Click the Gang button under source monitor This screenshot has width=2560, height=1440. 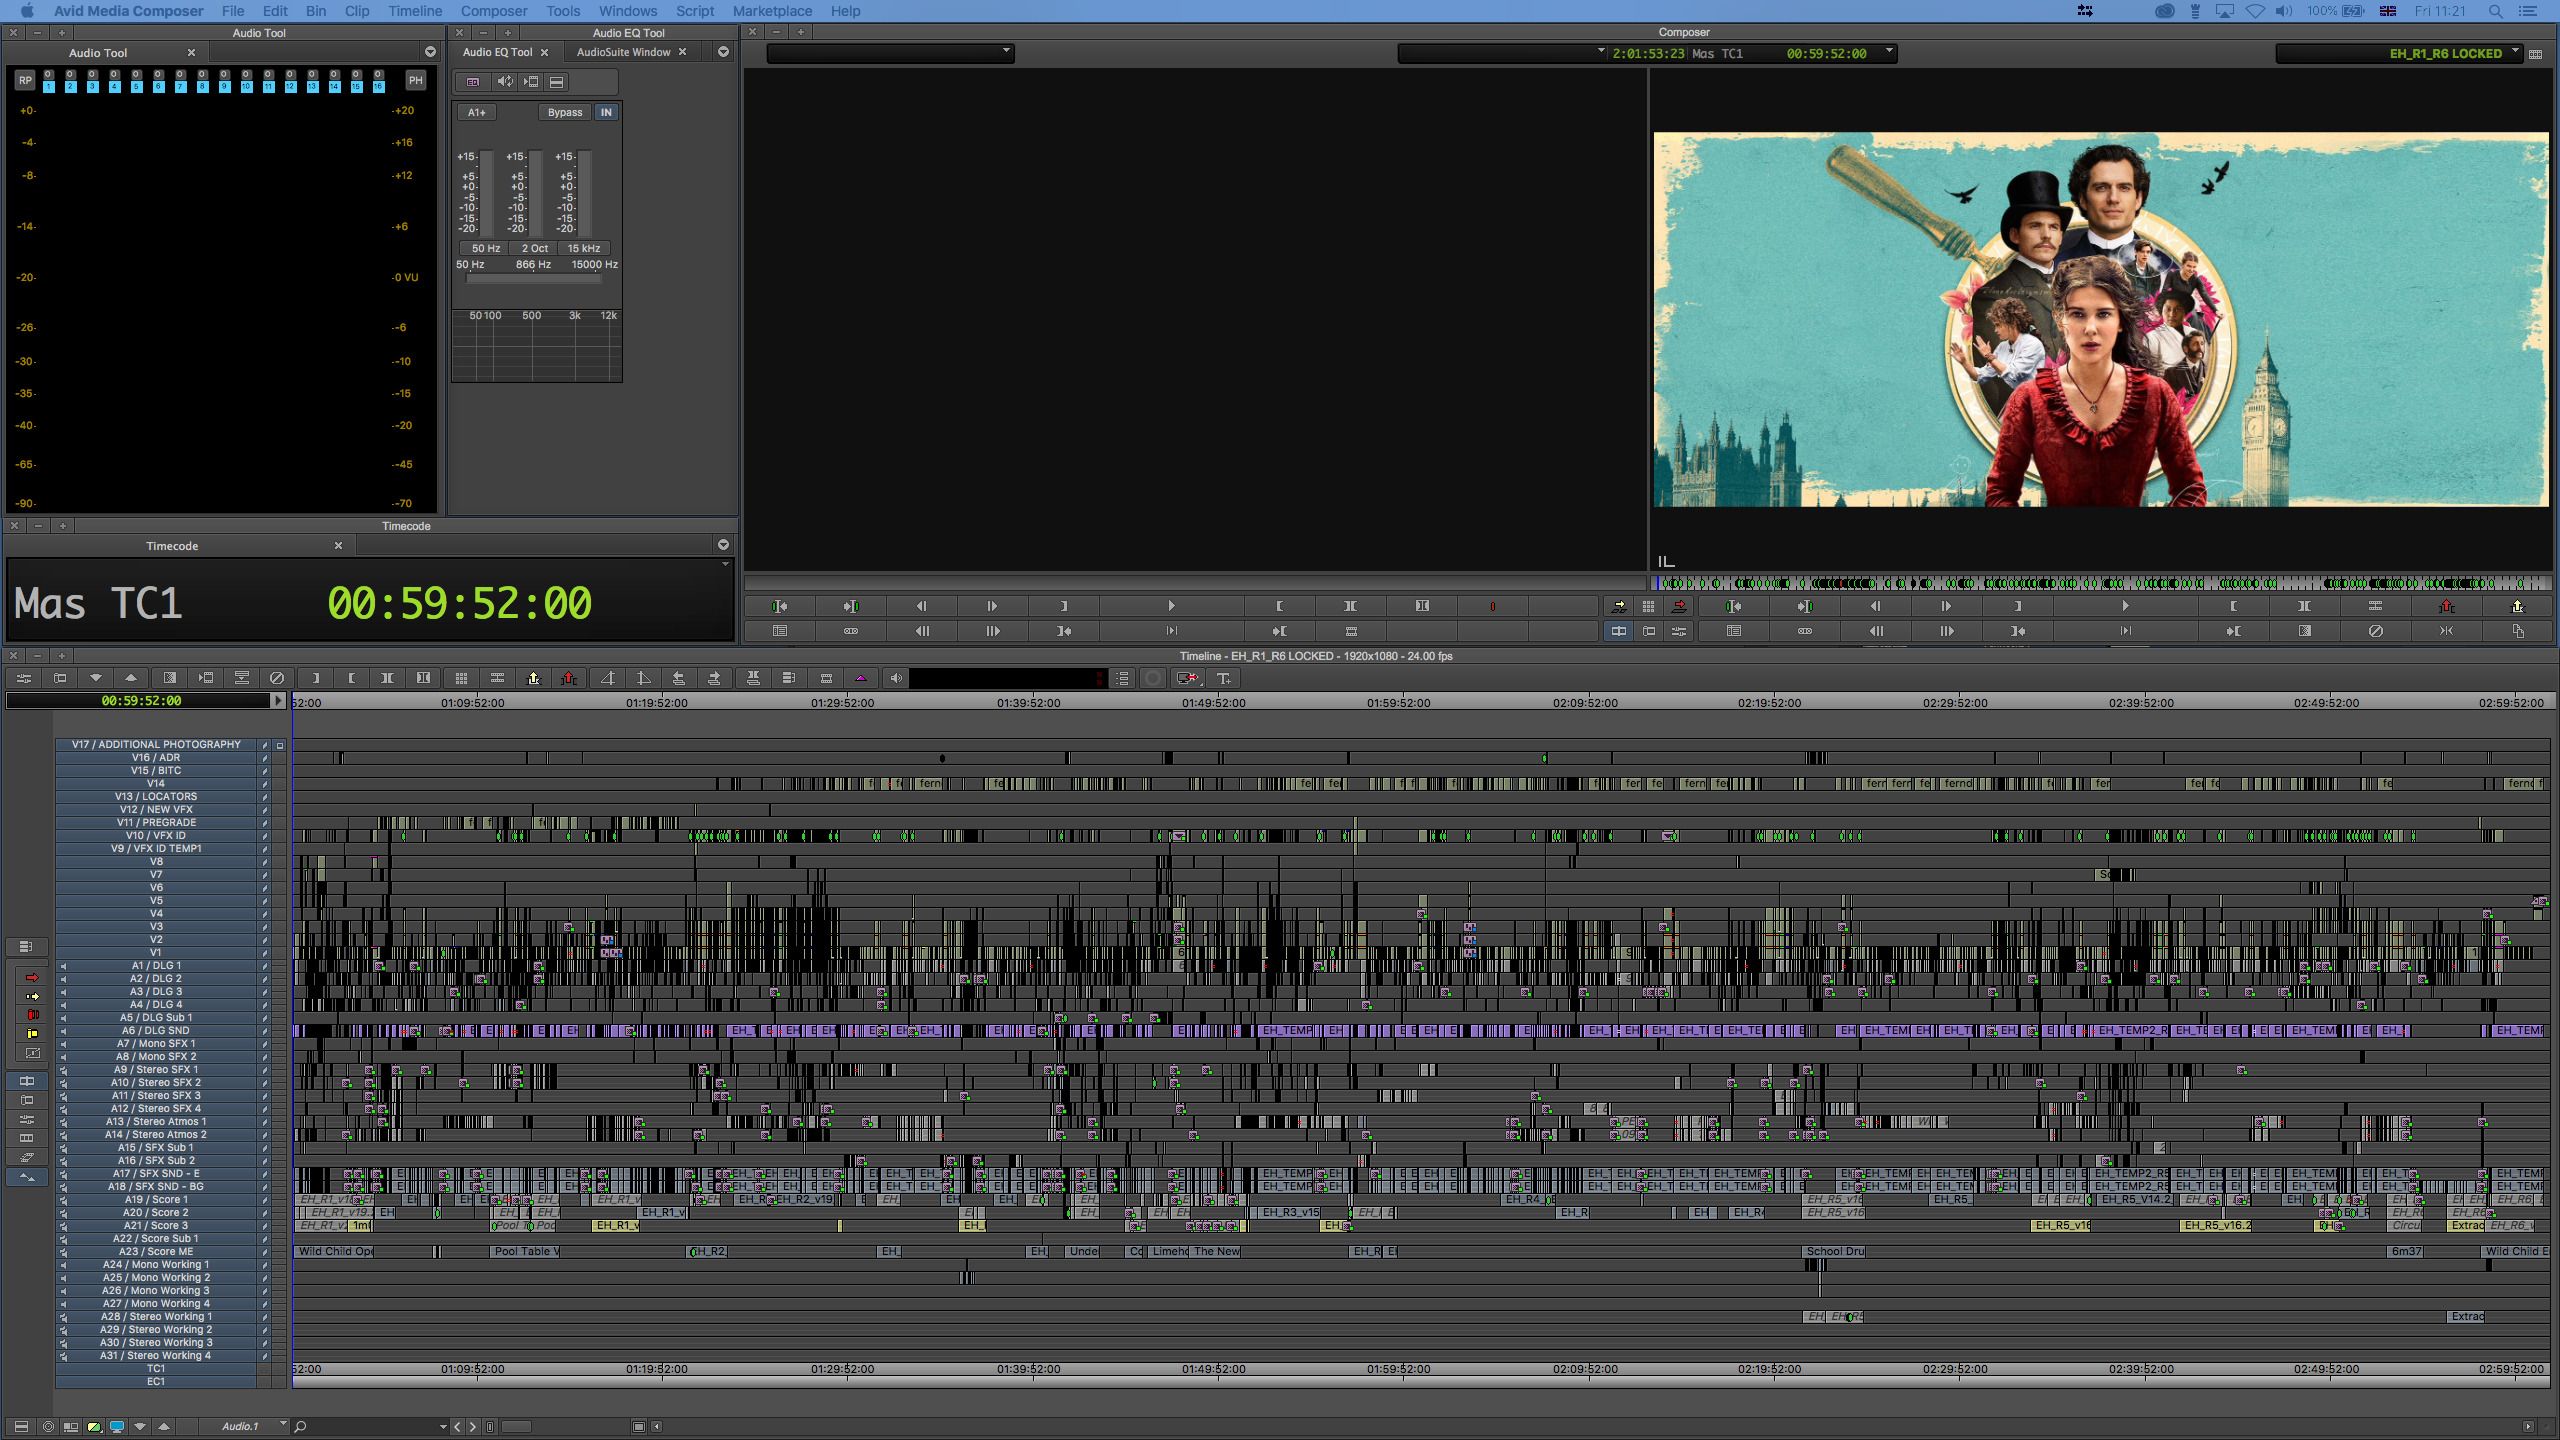(x=851, y=631)
